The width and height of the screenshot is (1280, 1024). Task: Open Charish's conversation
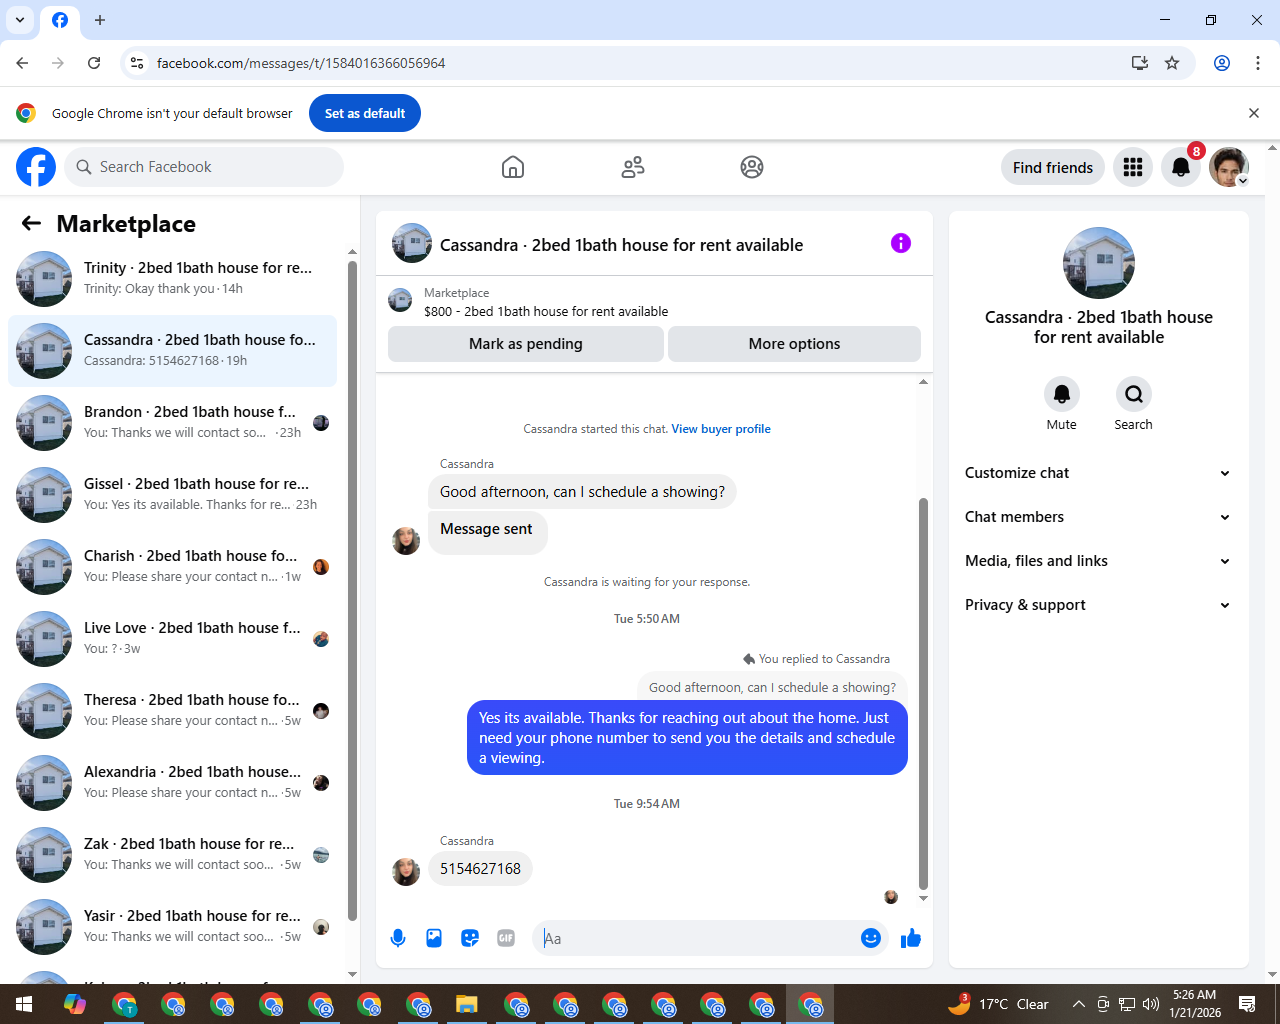click(x=173, y=567)
